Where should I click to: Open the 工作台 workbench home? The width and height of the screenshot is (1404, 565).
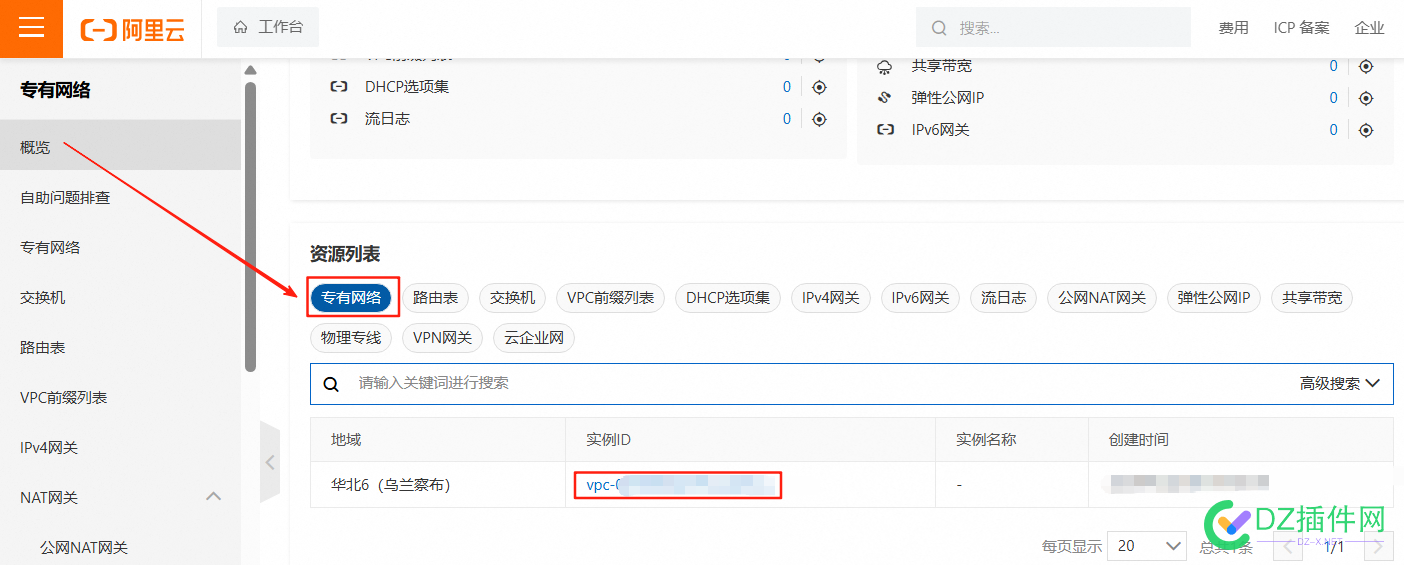point(268,27)
